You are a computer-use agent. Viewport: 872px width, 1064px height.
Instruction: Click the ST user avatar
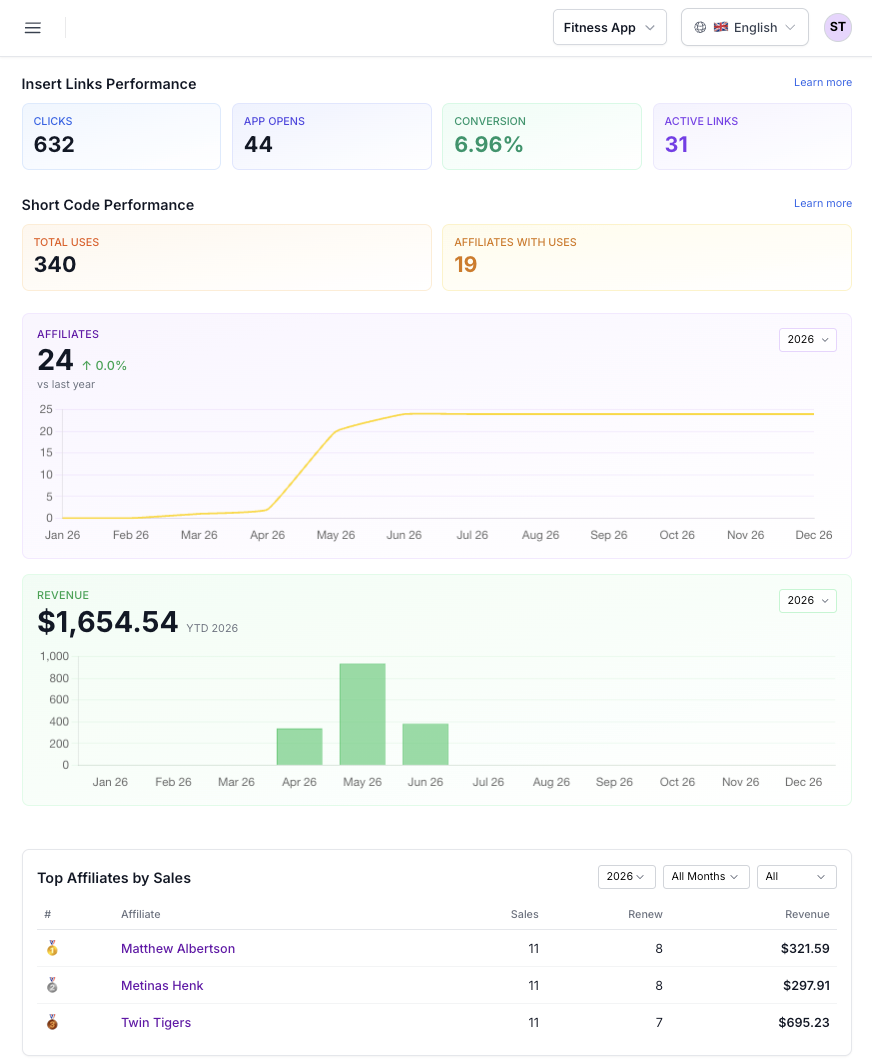[837, 27]
